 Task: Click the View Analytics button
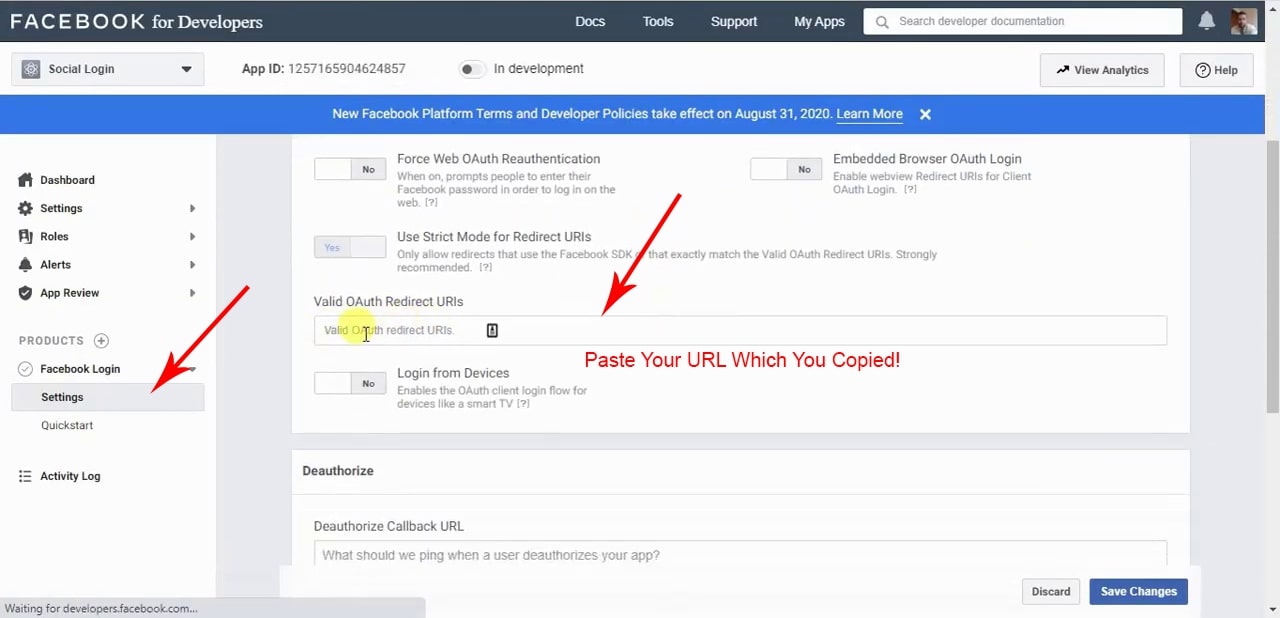[x=1102, y=70]
